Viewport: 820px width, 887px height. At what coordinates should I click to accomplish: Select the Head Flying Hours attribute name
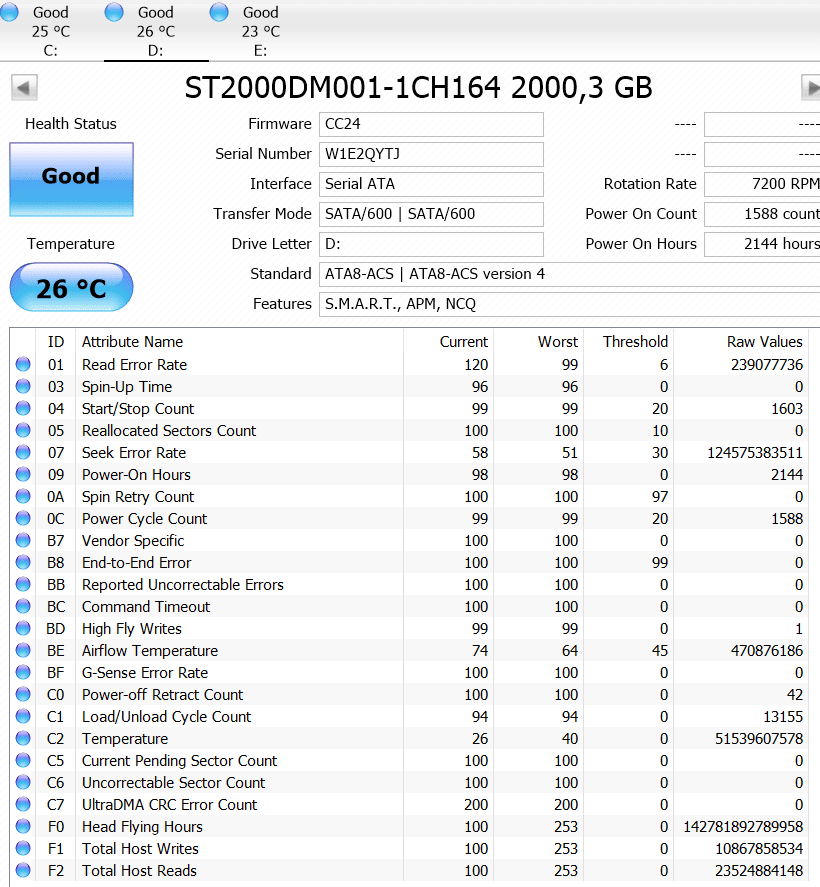[x=143, y=827]
